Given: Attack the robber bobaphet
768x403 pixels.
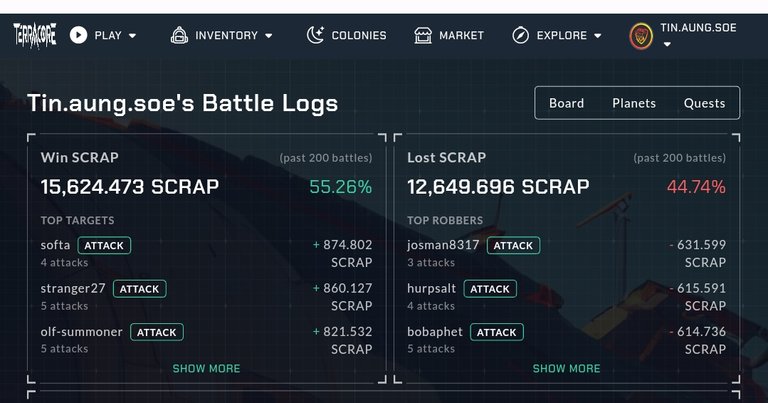Looking at the screenshot, I should click(x=497, y=332).
